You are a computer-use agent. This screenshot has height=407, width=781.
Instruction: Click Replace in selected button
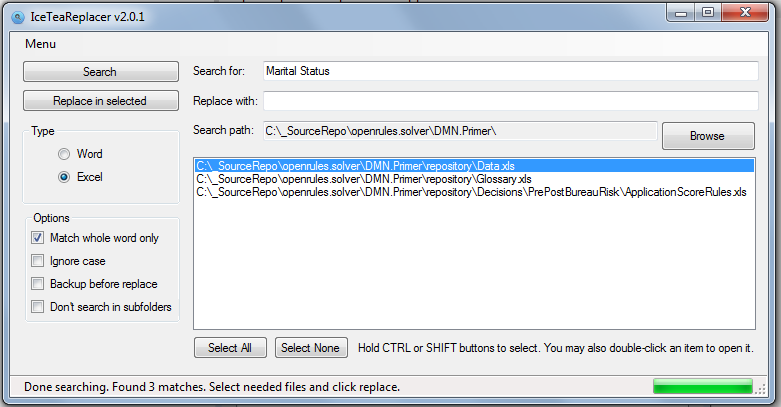[x=99, y=101]
